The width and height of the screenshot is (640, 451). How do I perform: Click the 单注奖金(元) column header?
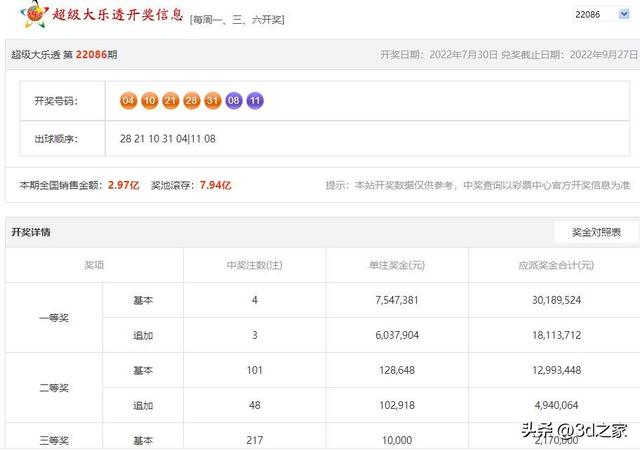click(397, 265)
